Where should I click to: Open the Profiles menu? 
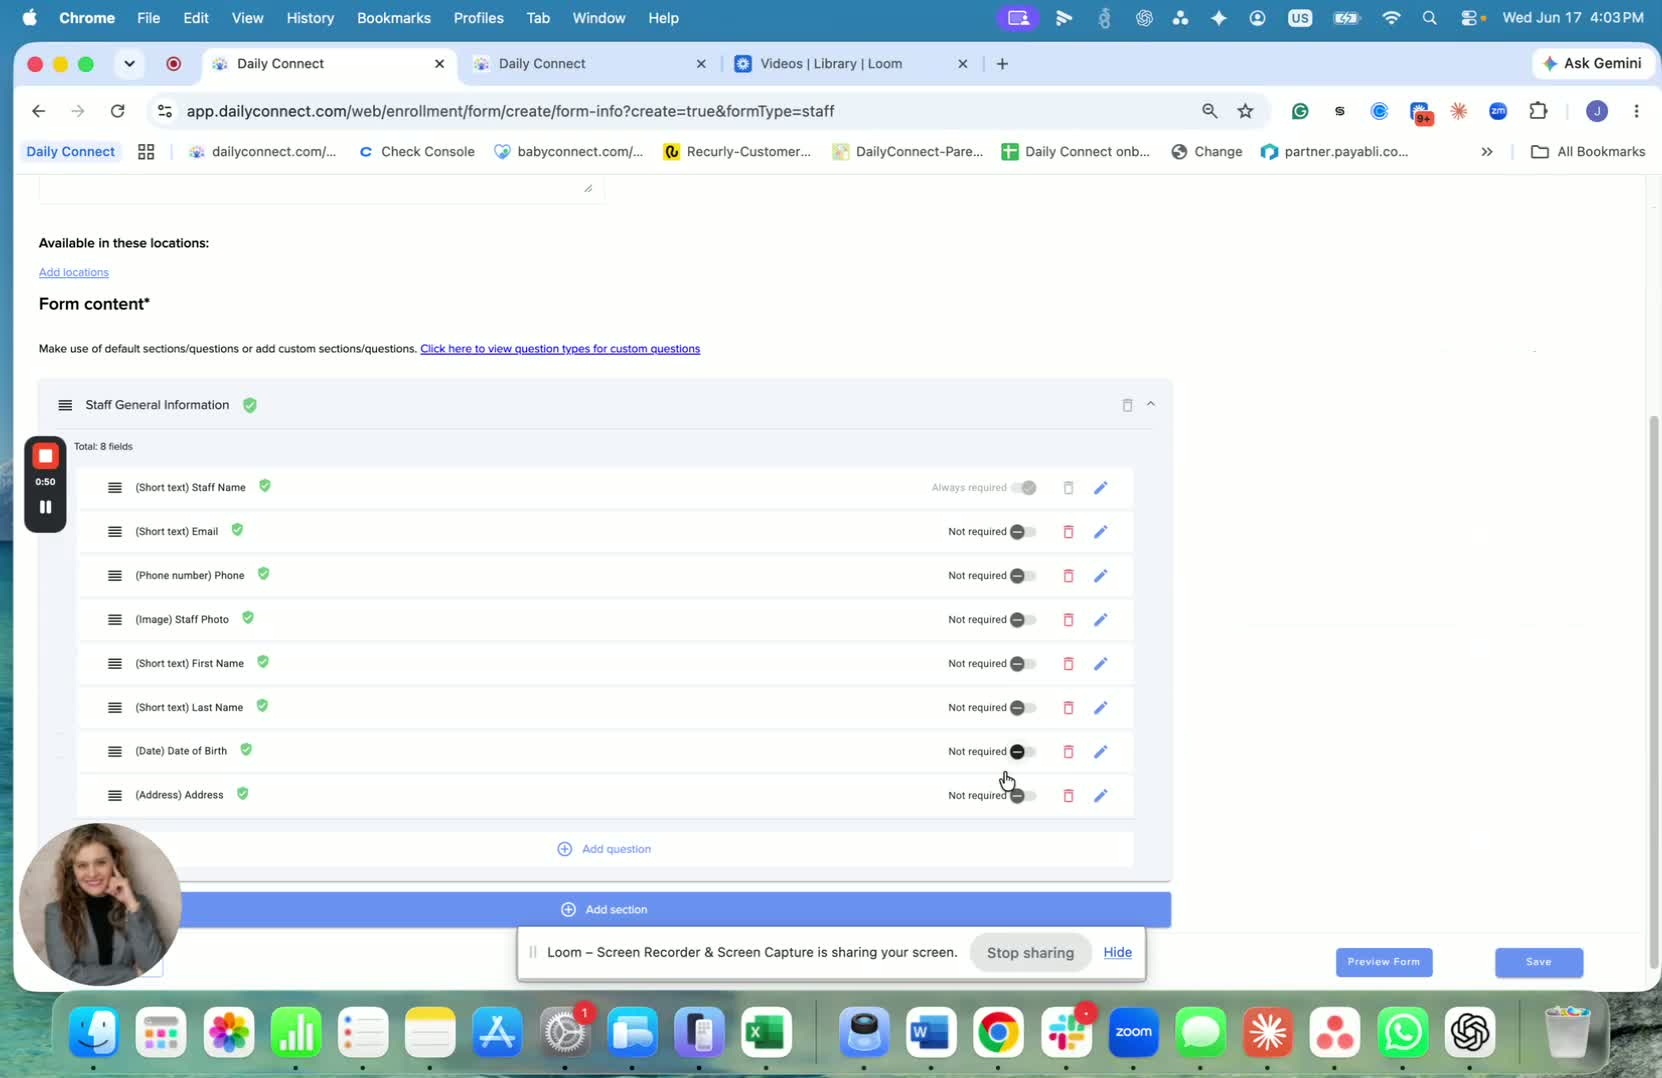(478, 18)
